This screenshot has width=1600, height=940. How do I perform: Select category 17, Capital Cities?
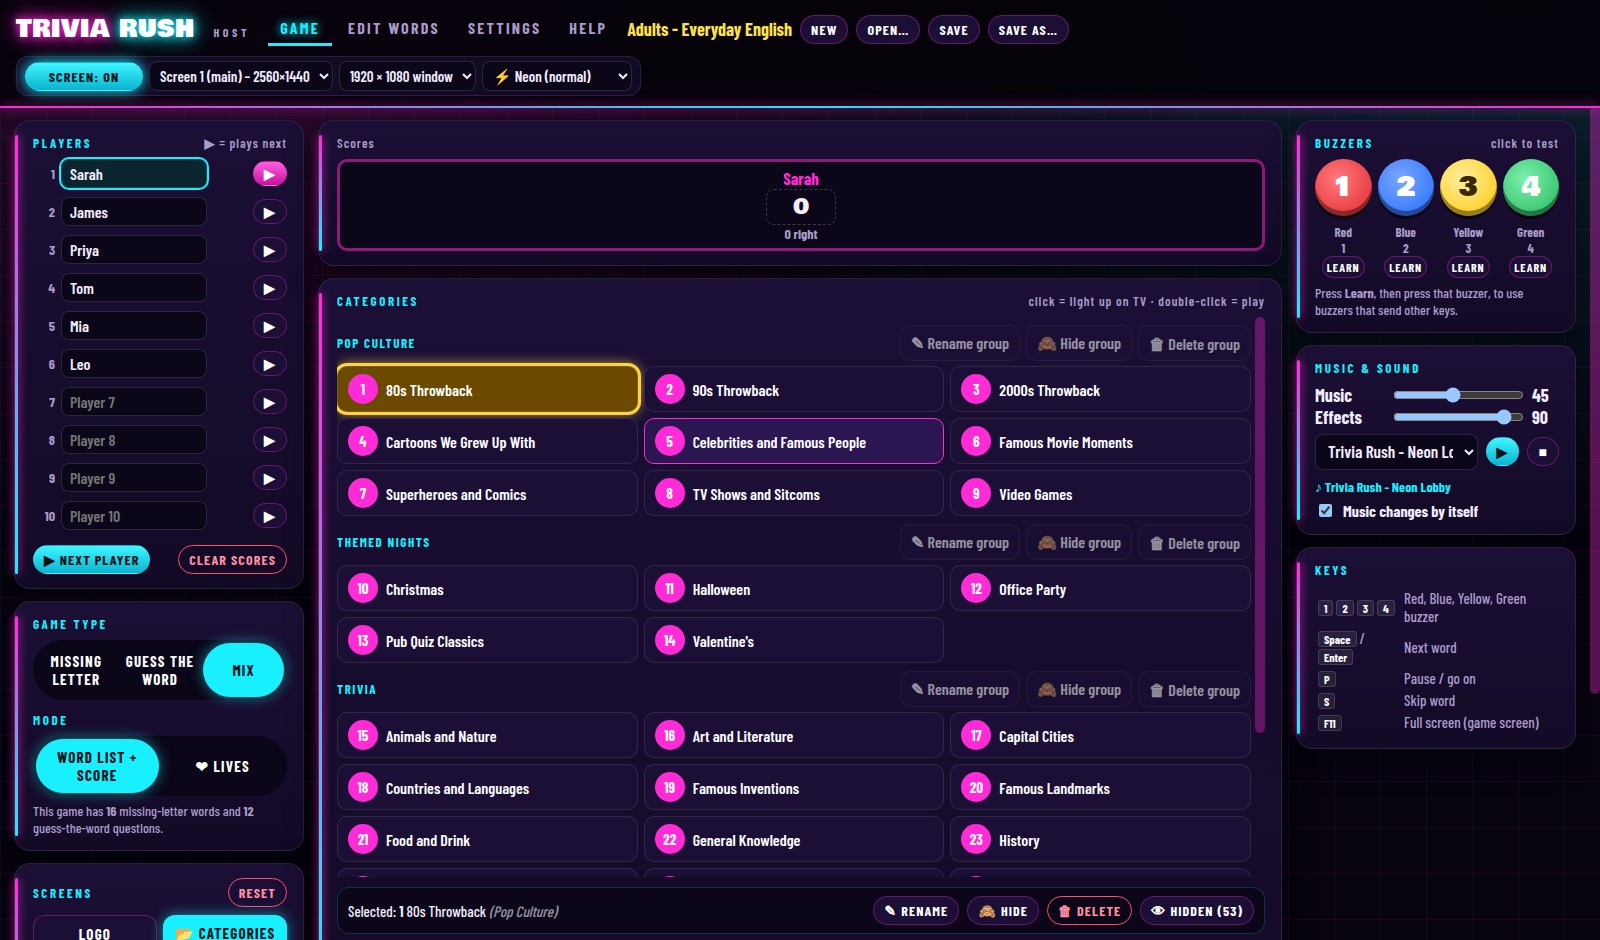click(1100, 736)
